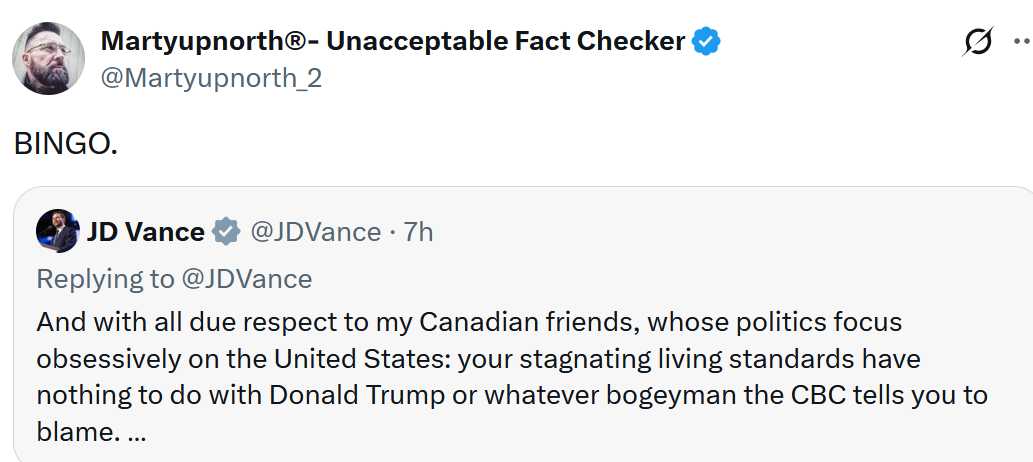Screen dimensions: 1033x462
Task: Click @JDVance in the Replying to line
Action: [247, 278]
